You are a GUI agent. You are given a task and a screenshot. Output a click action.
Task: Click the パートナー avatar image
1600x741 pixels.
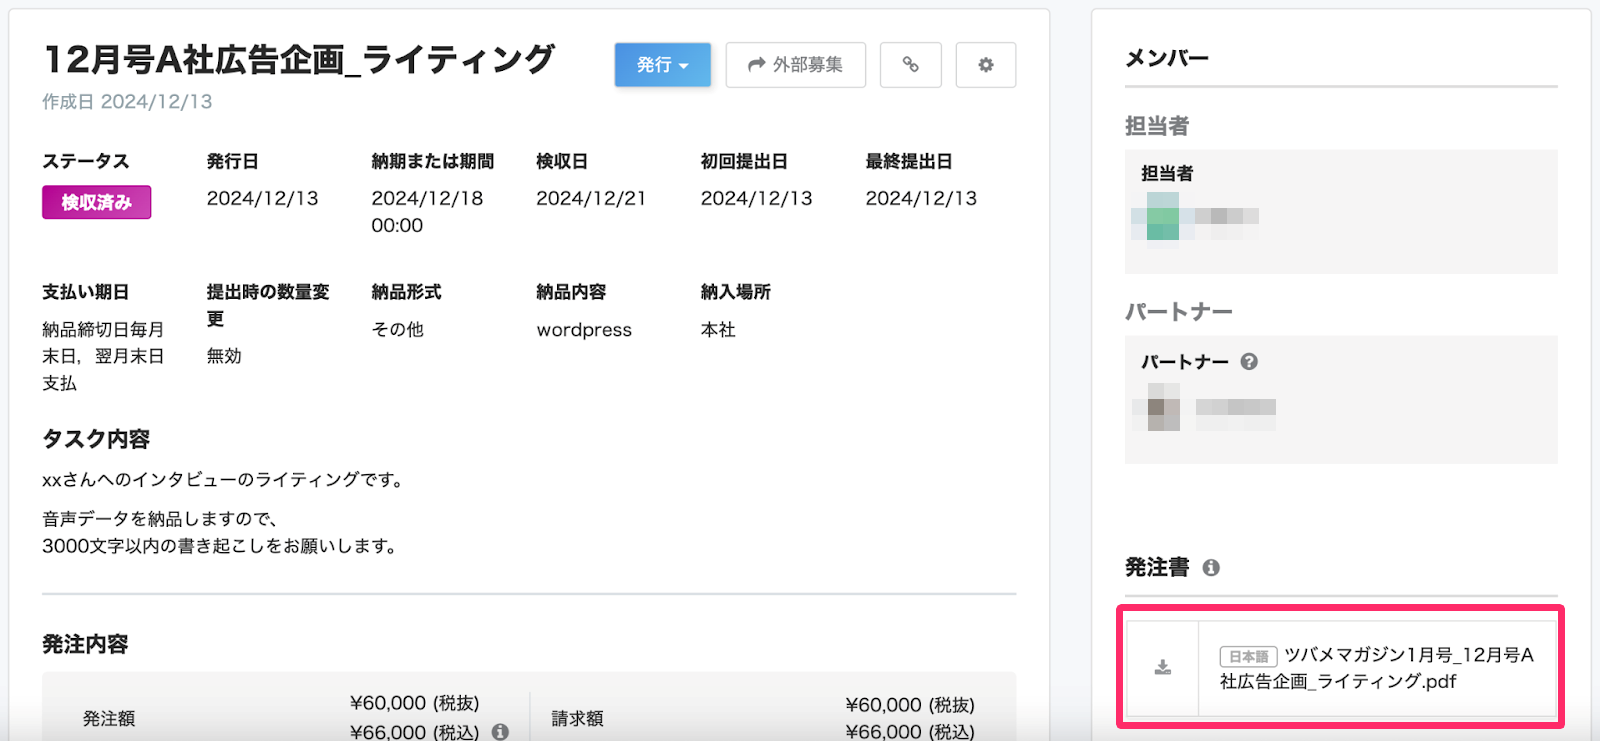pos(1156,407)
